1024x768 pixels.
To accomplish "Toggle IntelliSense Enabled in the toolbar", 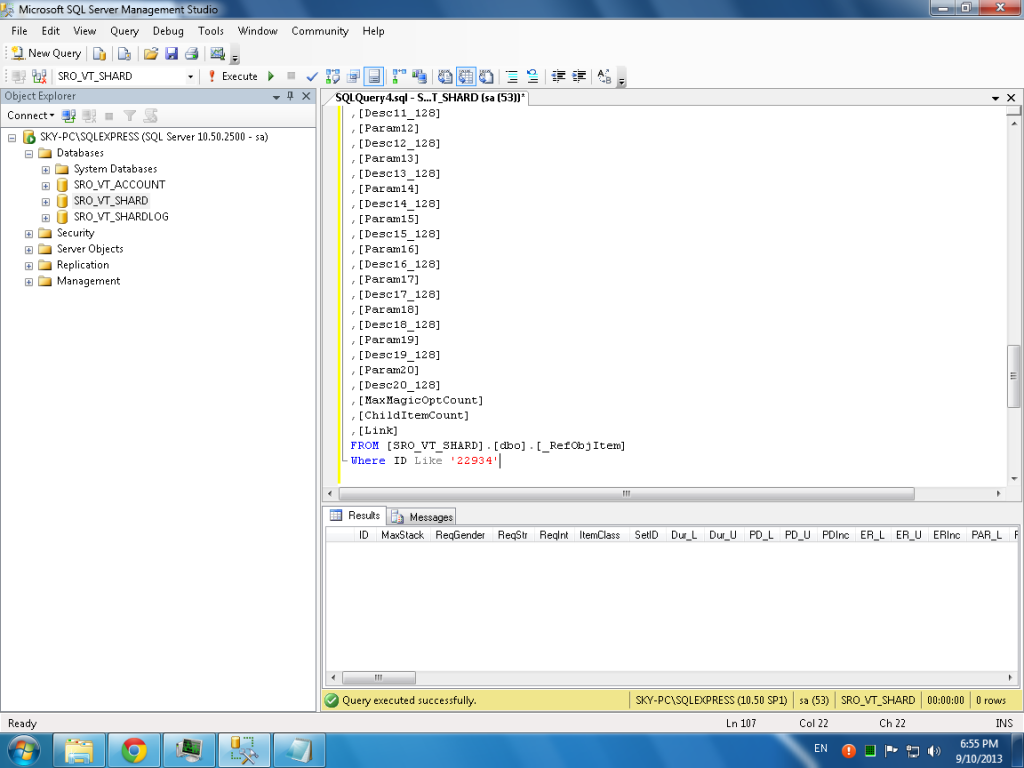I will 374,76.
